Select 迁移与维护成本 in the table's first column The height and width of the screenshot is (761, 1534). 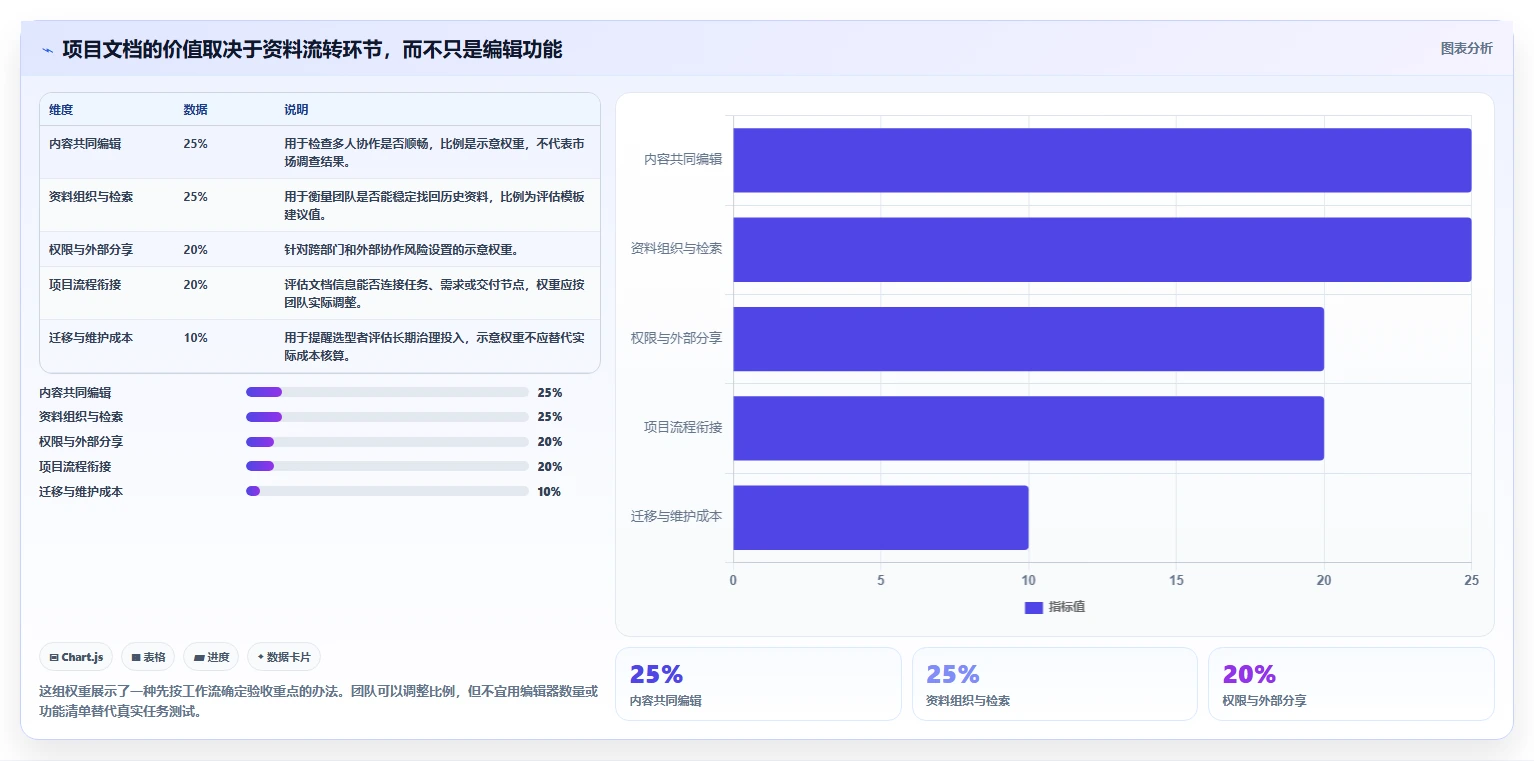91,338
